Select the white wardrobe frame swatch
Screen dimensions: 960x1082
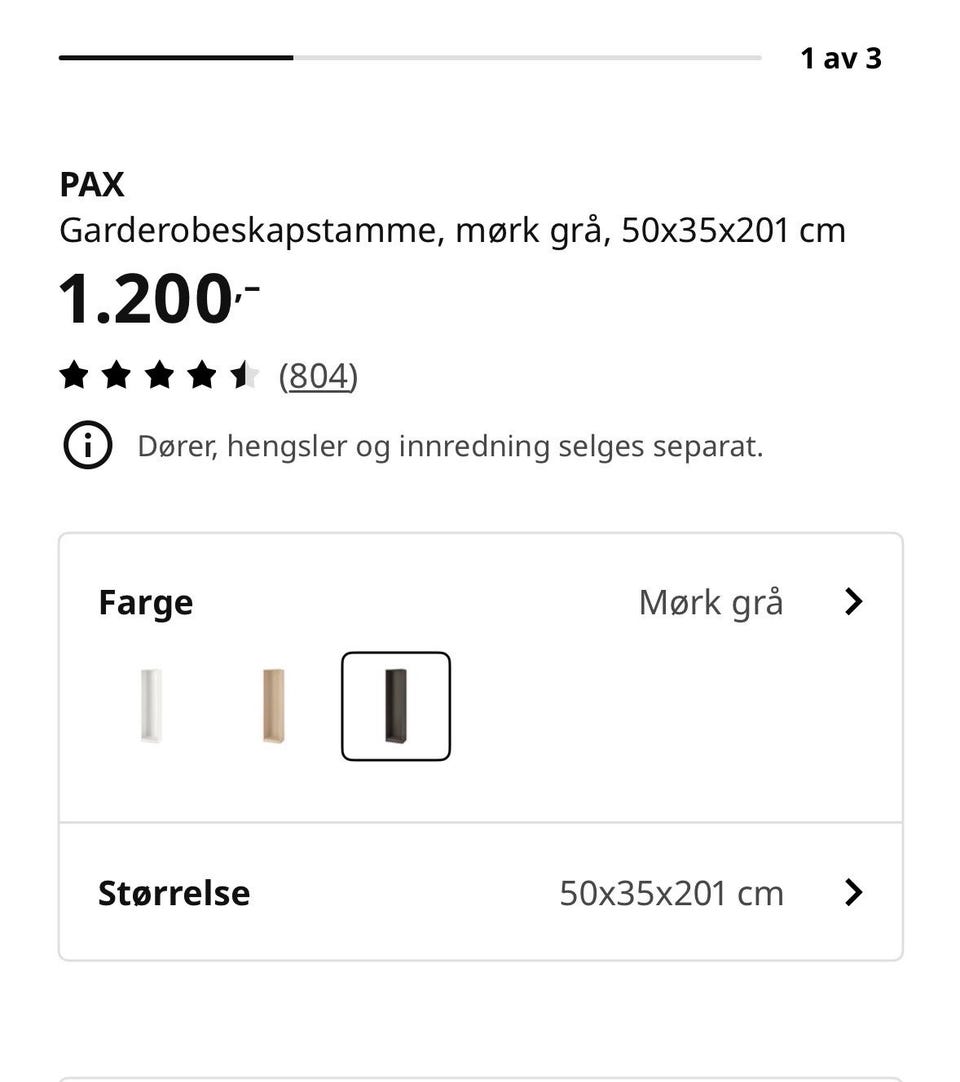(x=151, y=706)
